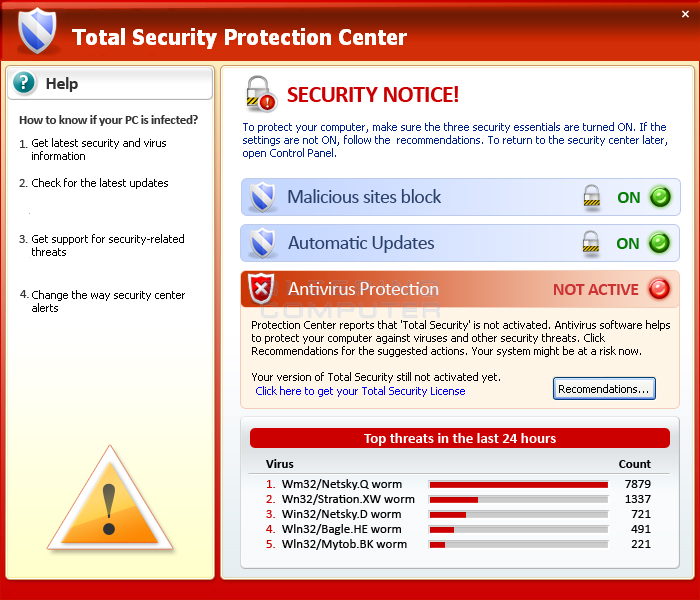
Task: Click the blue shield logo in title bar
Action: pos(37,30)
